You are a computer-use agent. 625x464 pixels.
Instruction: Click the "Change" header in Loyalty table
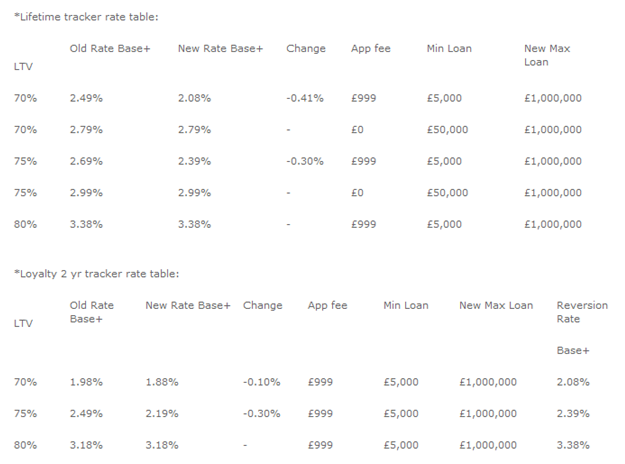click(x=262, y=305)
